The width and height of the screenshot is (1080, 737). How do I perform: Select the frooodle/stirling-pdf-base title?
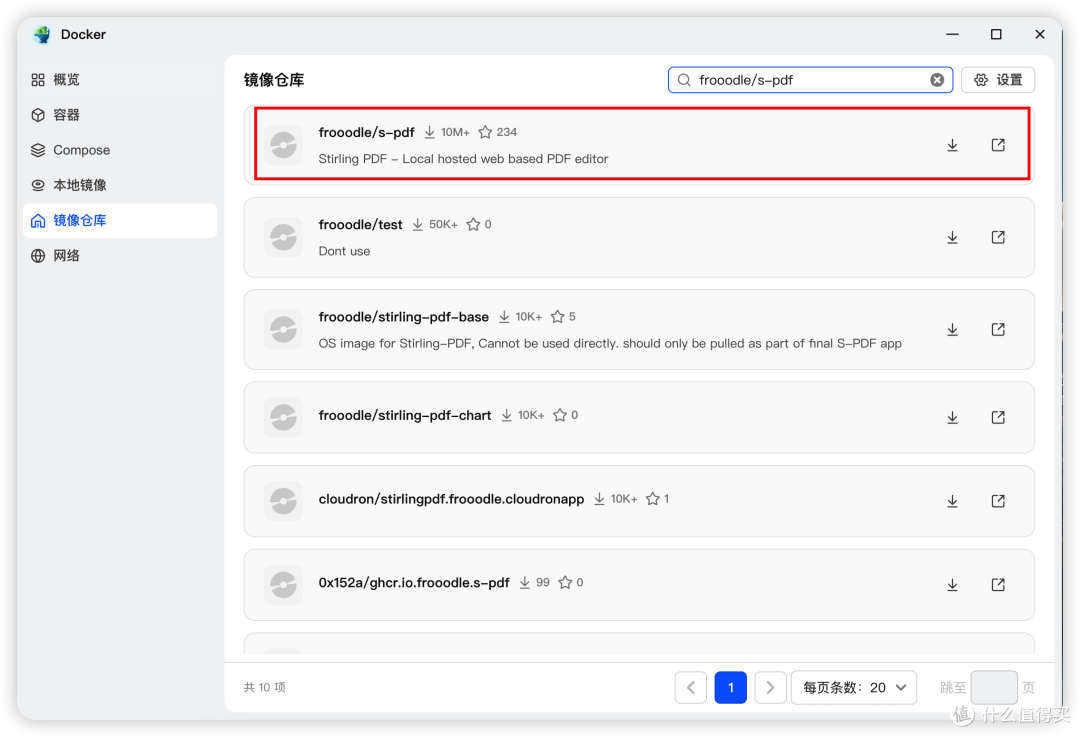(404, 317)
